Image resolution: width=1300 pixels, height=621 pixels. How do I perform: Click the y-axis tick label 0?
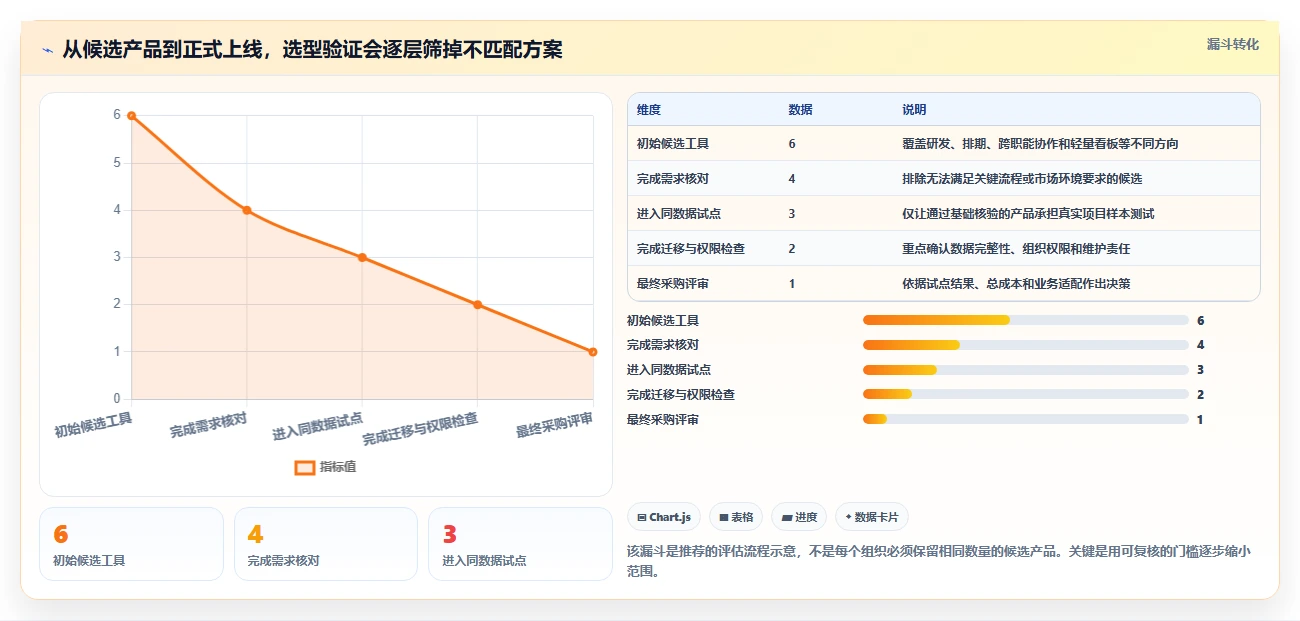tap(117, 399)
